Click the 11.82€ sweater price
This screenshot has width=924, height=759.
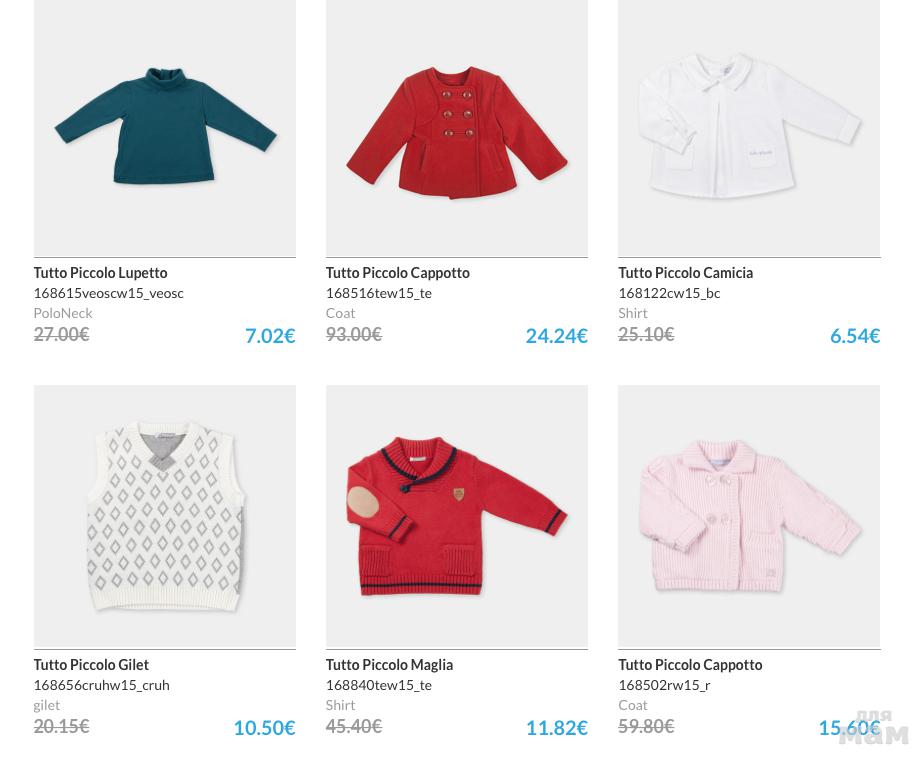[x=556, y=728]
